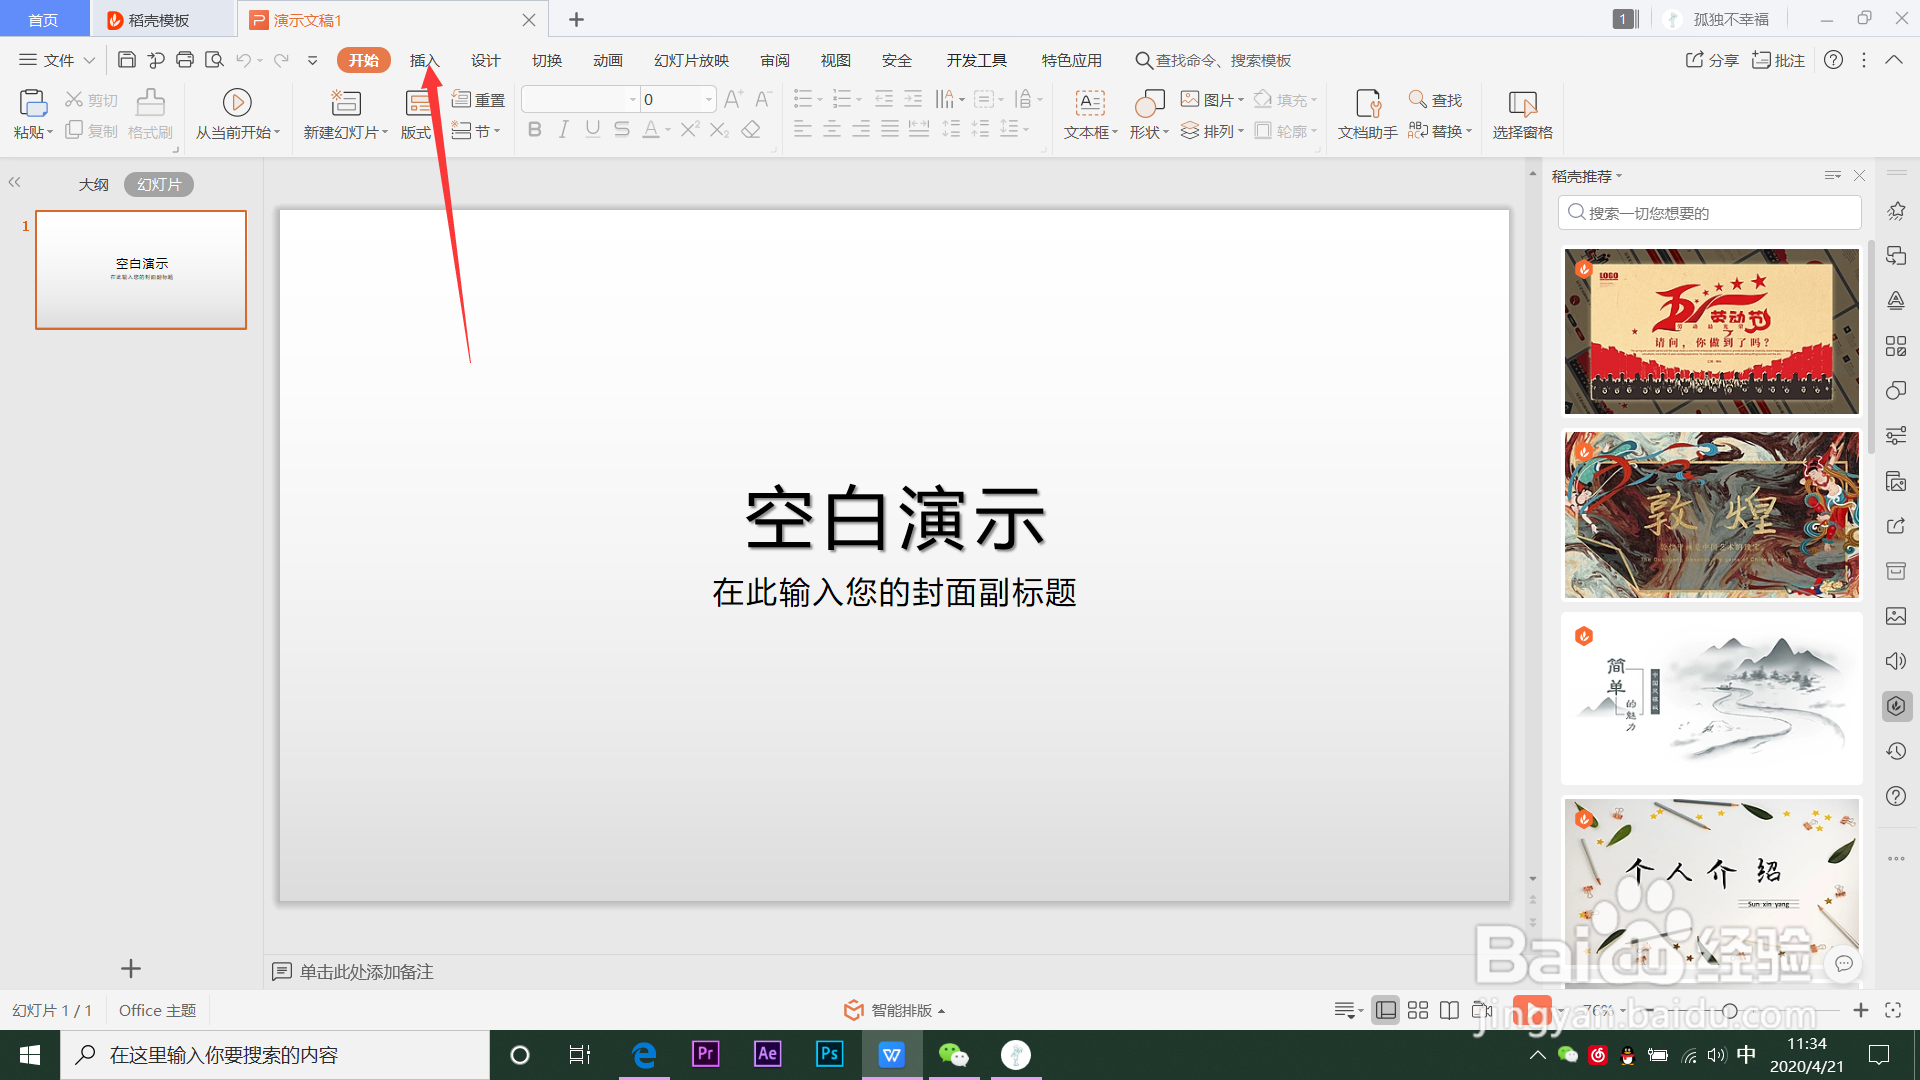Open the font size dropdown
Image resolution: width=1920 pixels, height=1080 pixels.
[709, 99]
